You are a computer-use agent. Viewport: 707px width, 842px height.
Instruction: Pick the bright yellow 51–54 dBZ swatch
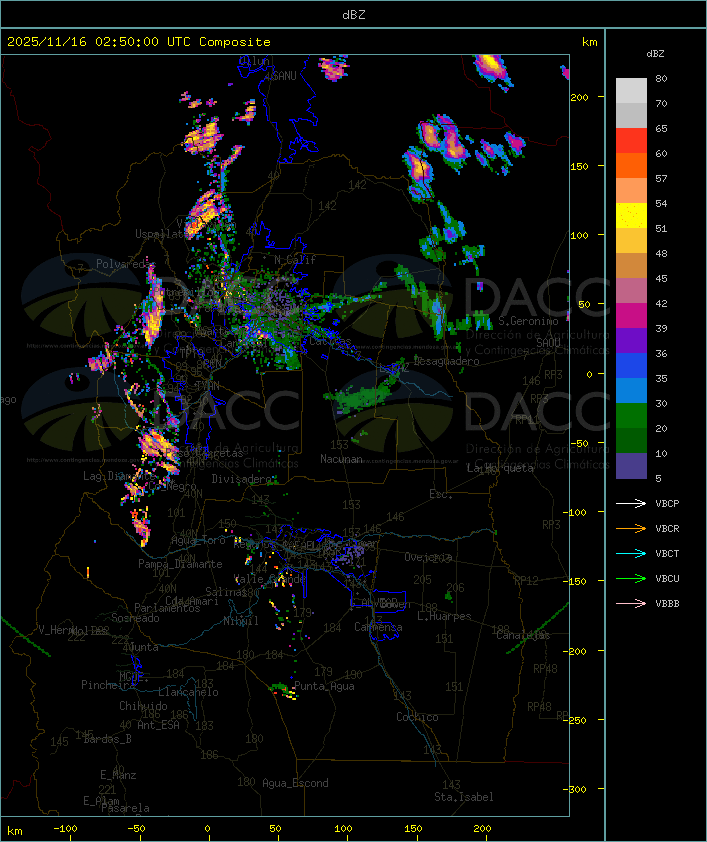click(631, 216)
